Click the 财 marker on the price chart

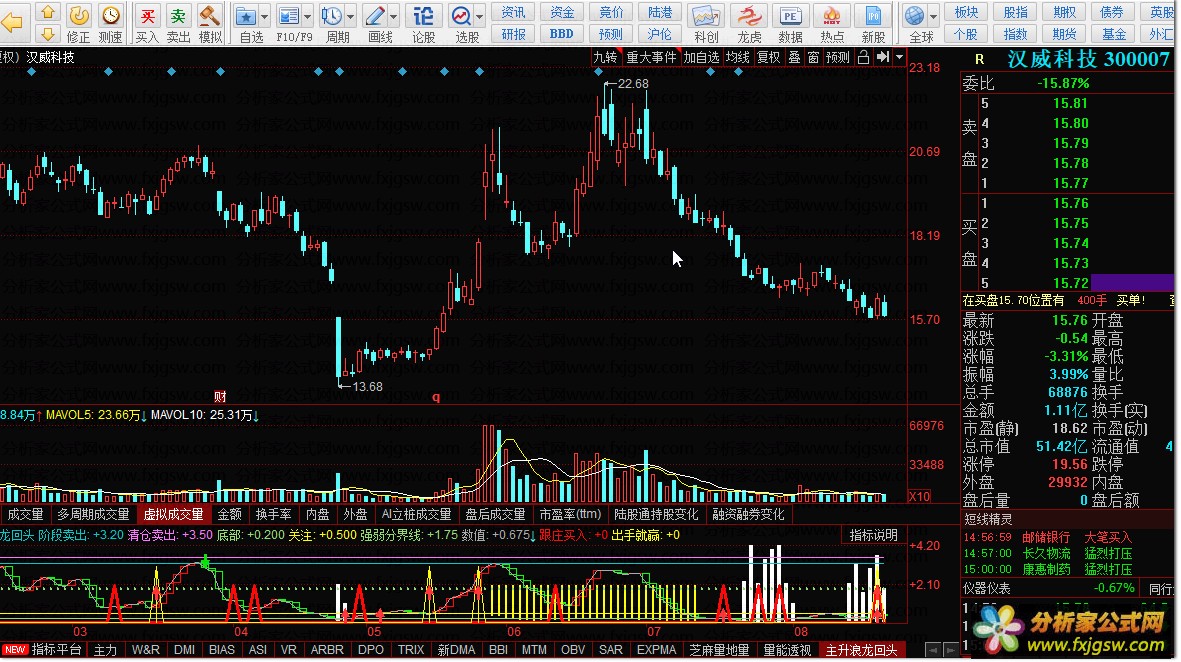[x=220, y=396]
